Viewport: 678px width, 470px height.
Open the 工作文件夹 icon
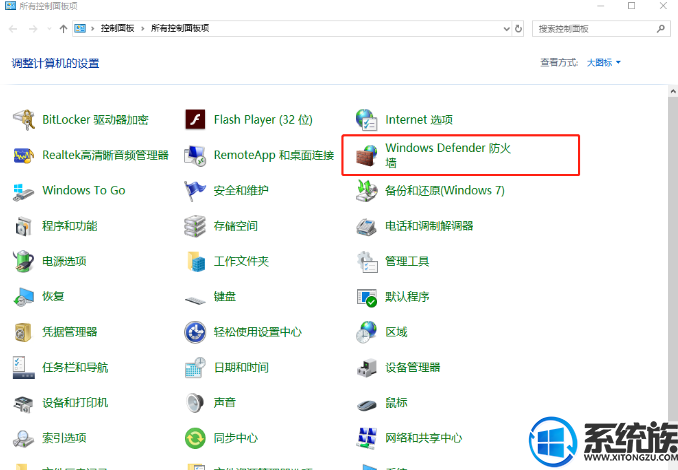[x=195, y=262]
